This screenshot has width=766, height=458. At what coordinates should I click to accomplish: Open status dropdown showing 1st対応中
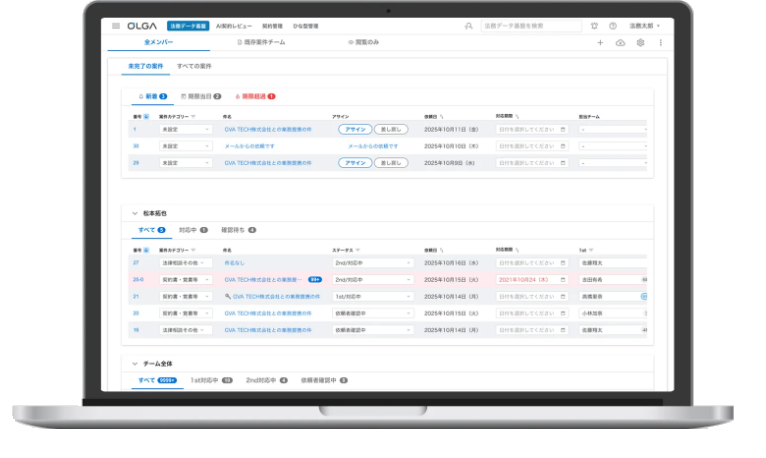[x=372, y=296]
